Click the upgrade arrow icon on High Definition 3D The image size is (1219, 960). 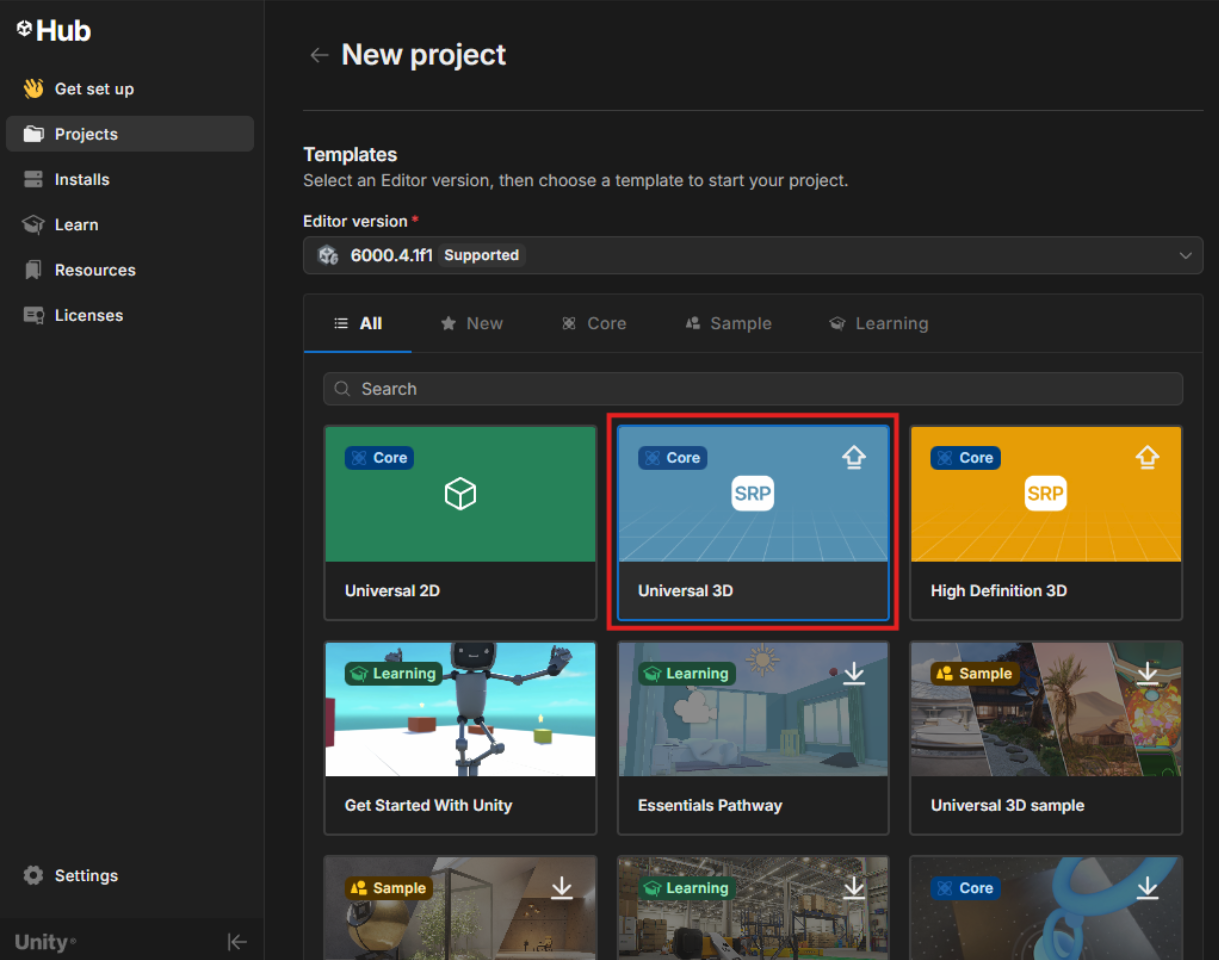coord(1147,458)
